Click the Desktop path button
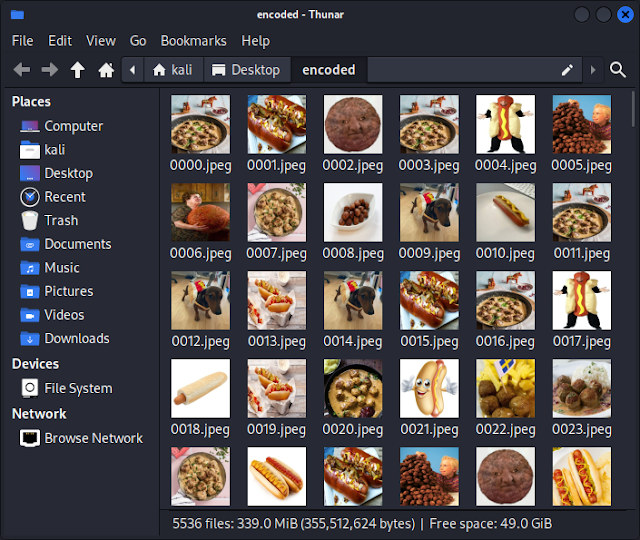Screen dimensions: 640x540 (x=247, y=70)
